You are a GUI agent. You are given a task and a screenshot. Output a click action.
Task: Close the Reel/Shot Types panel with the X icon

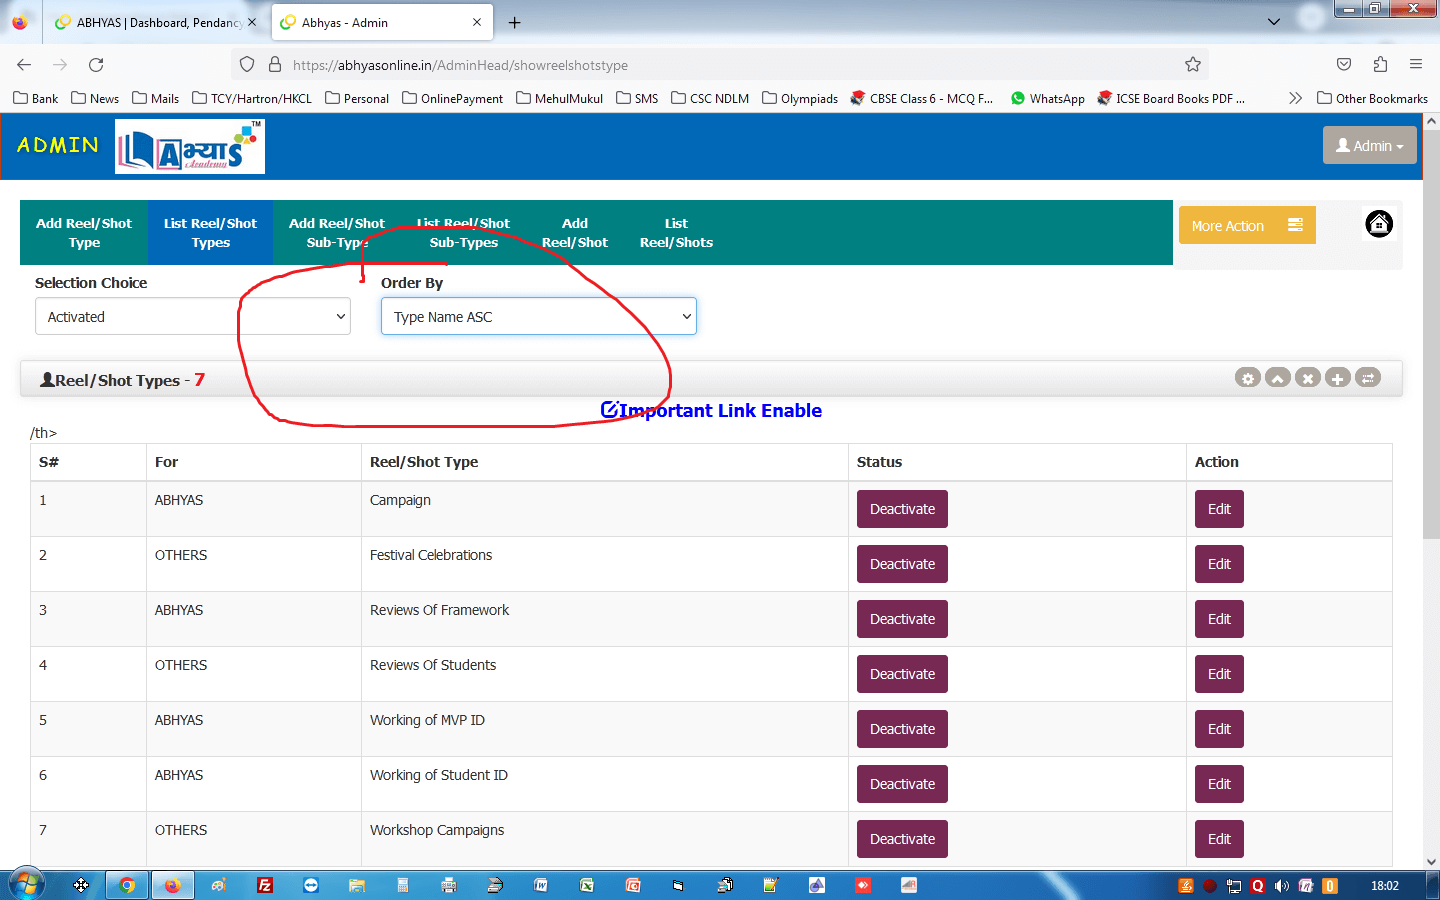[1307, 378]
